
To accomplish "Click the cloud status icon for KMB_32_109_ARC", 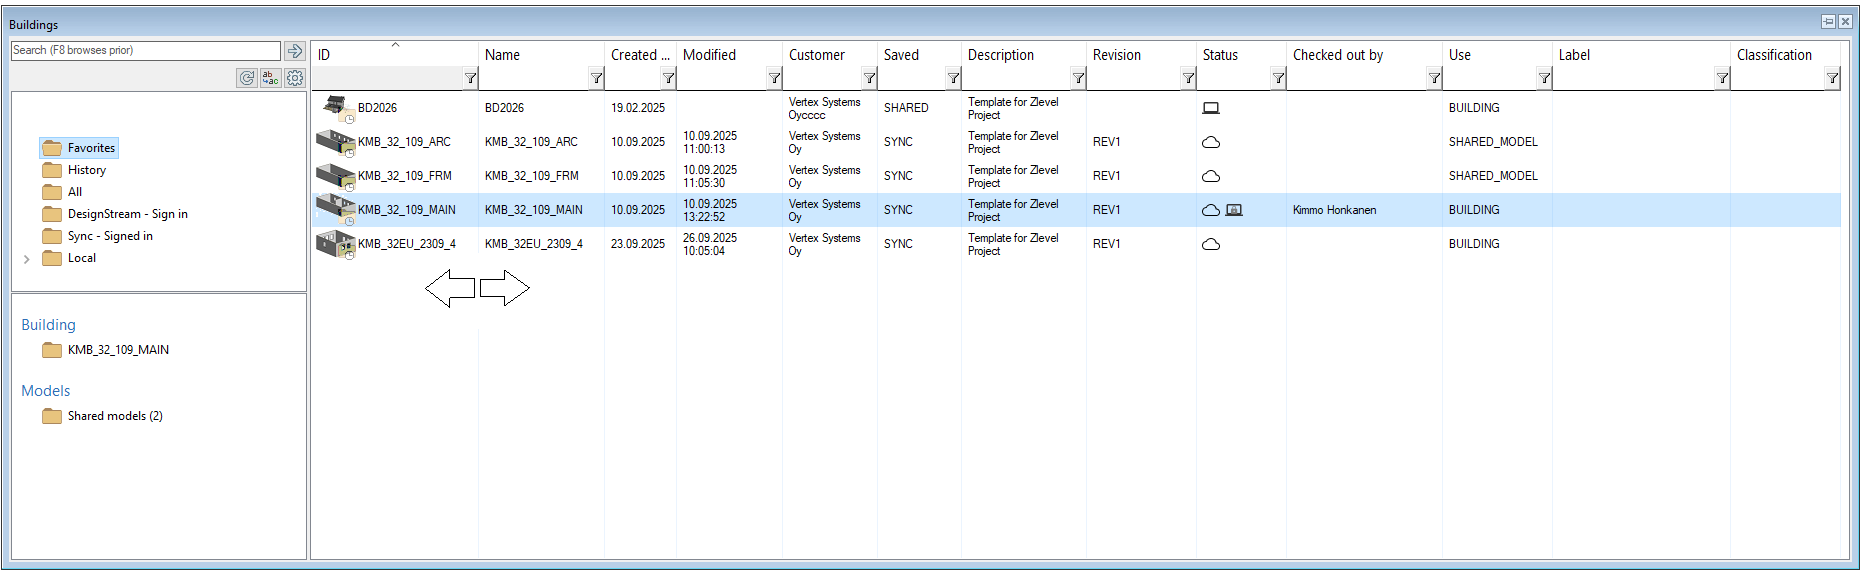I will click(1211, 142).
